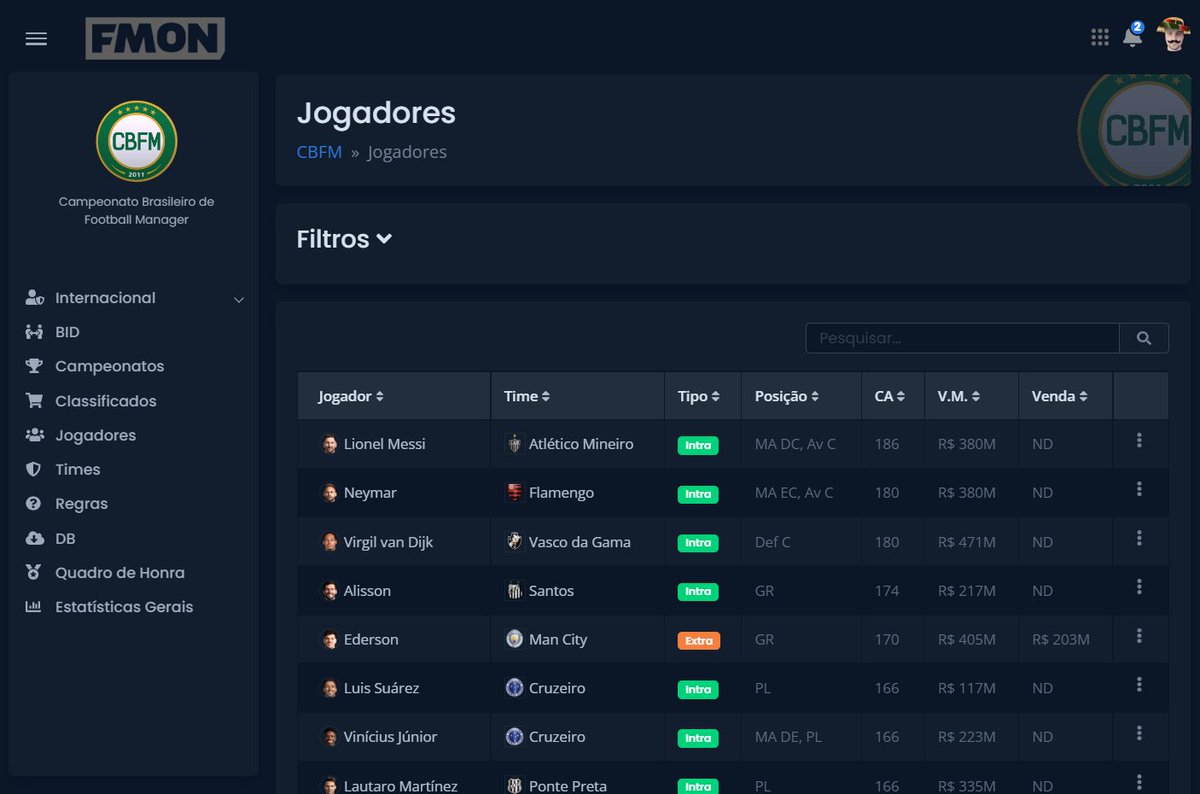Screen dimensions: 1200x794
Task: Sort table by Tipo column
Action: (698, 396)
